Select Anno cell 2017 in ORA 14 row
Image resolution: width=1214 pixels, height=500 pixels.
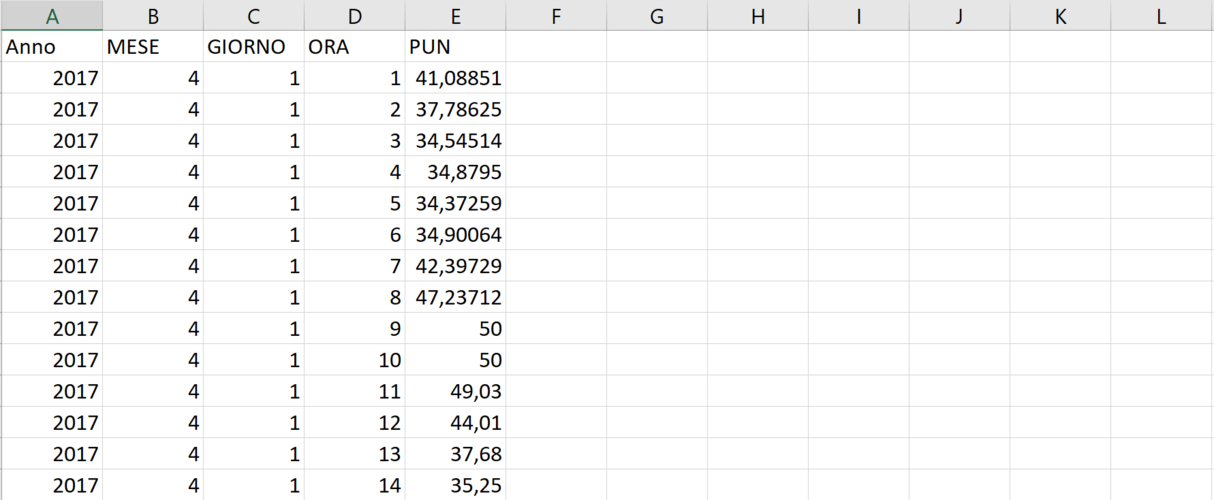51,485
